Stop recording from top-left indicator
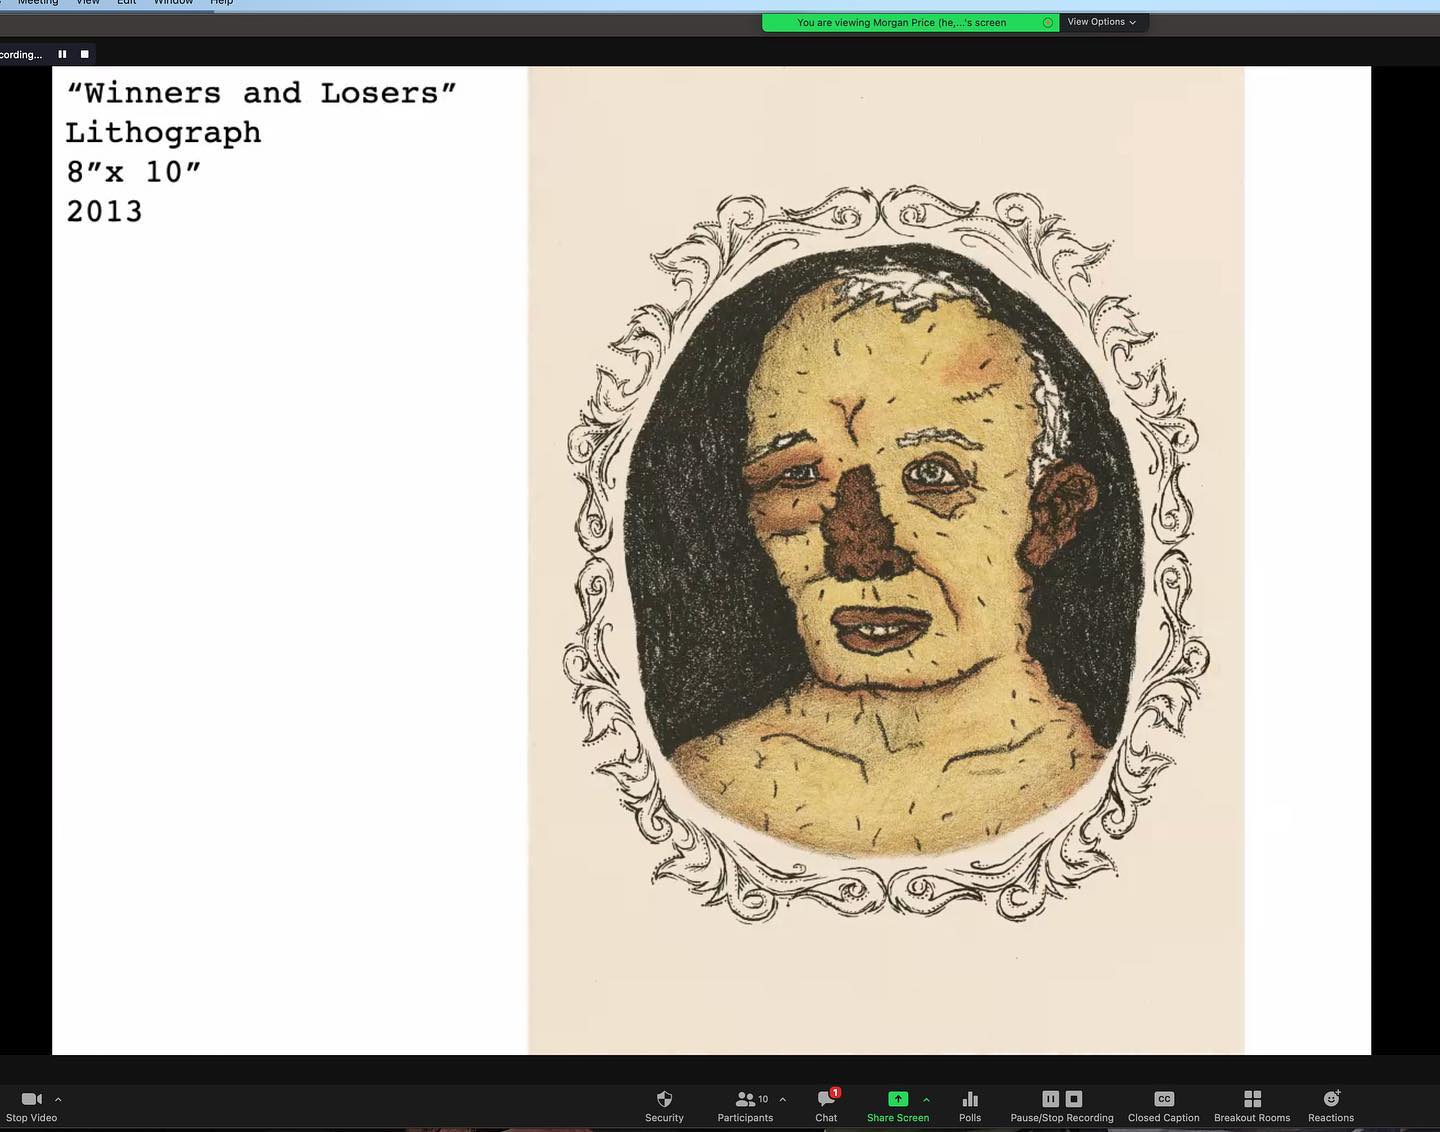Image resolution: width=1440 pixels, height=1132 pixels. [x=84, y=54]
